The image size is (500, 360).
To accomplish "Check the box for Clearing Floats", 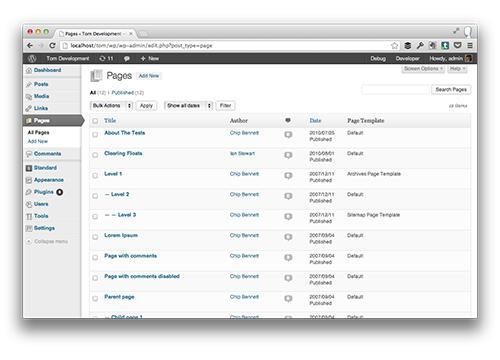I will click(95, 155).
